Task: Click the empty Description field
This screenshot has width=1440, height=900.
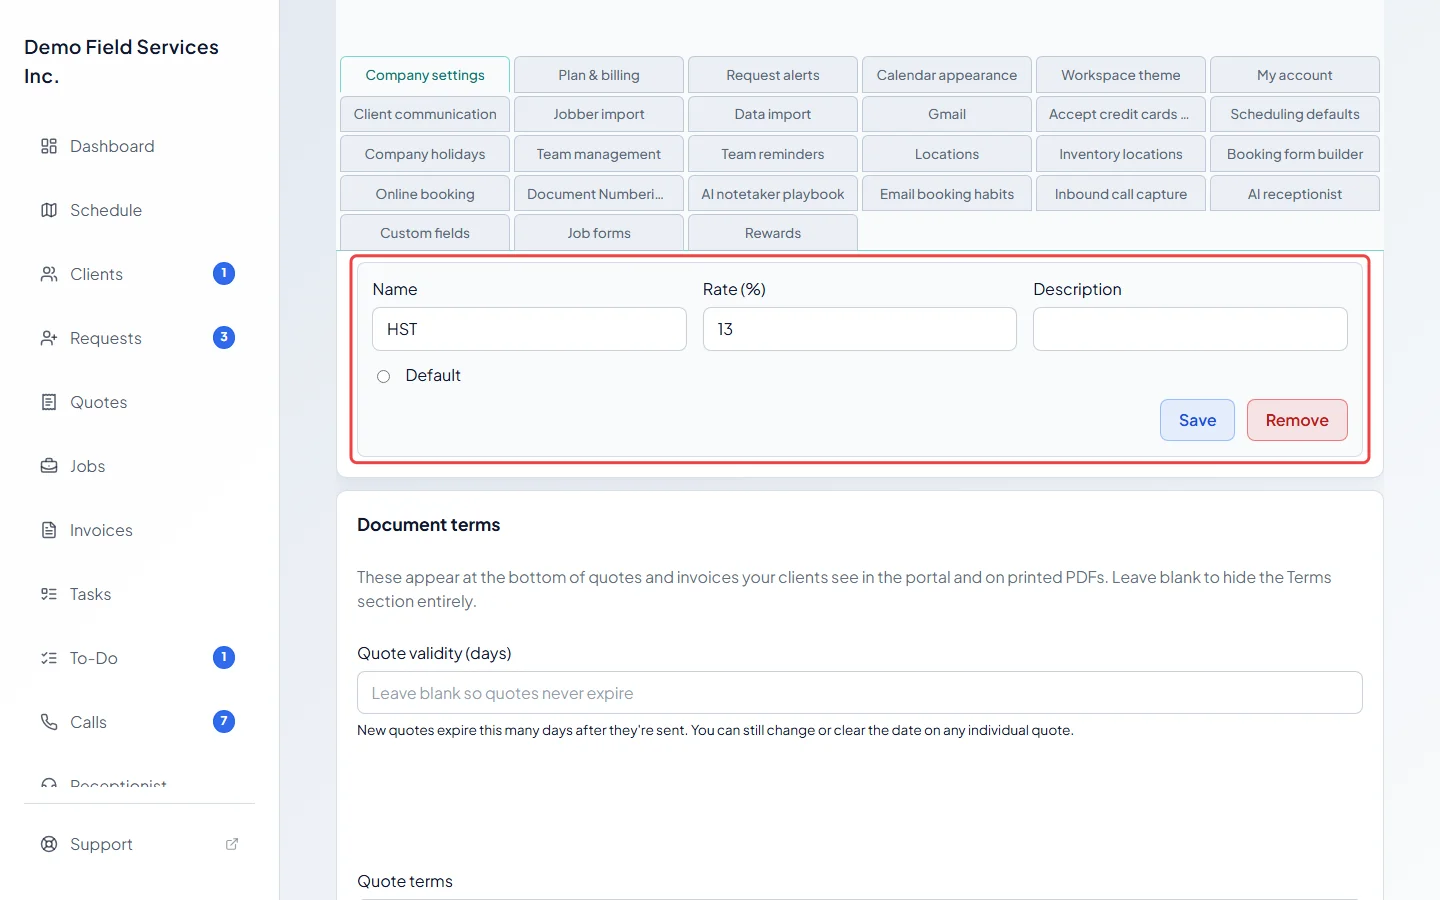Action: (1190, 329)
